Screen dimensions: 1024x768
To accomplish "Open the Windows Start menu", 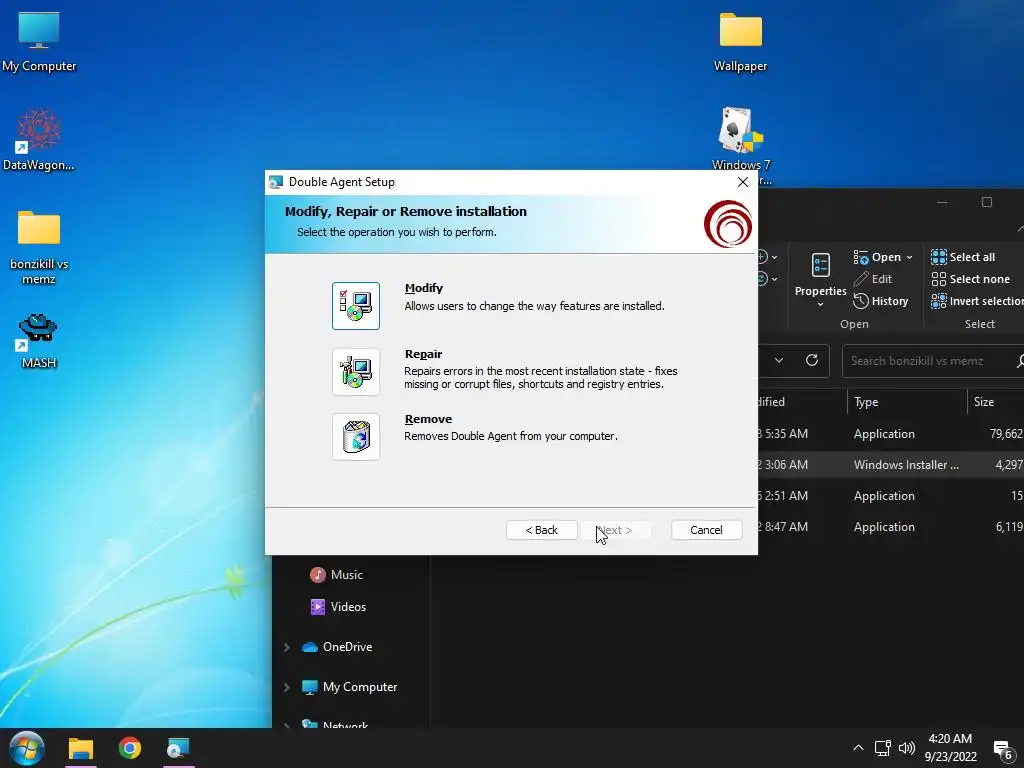I will pos(27,748).
